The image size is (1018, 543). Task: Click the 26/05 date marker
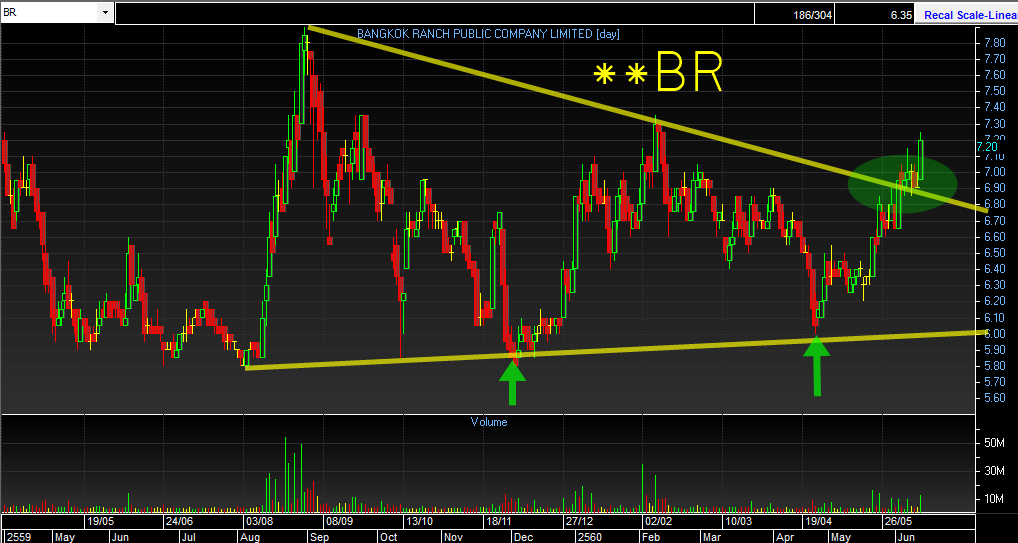point(898,522)
